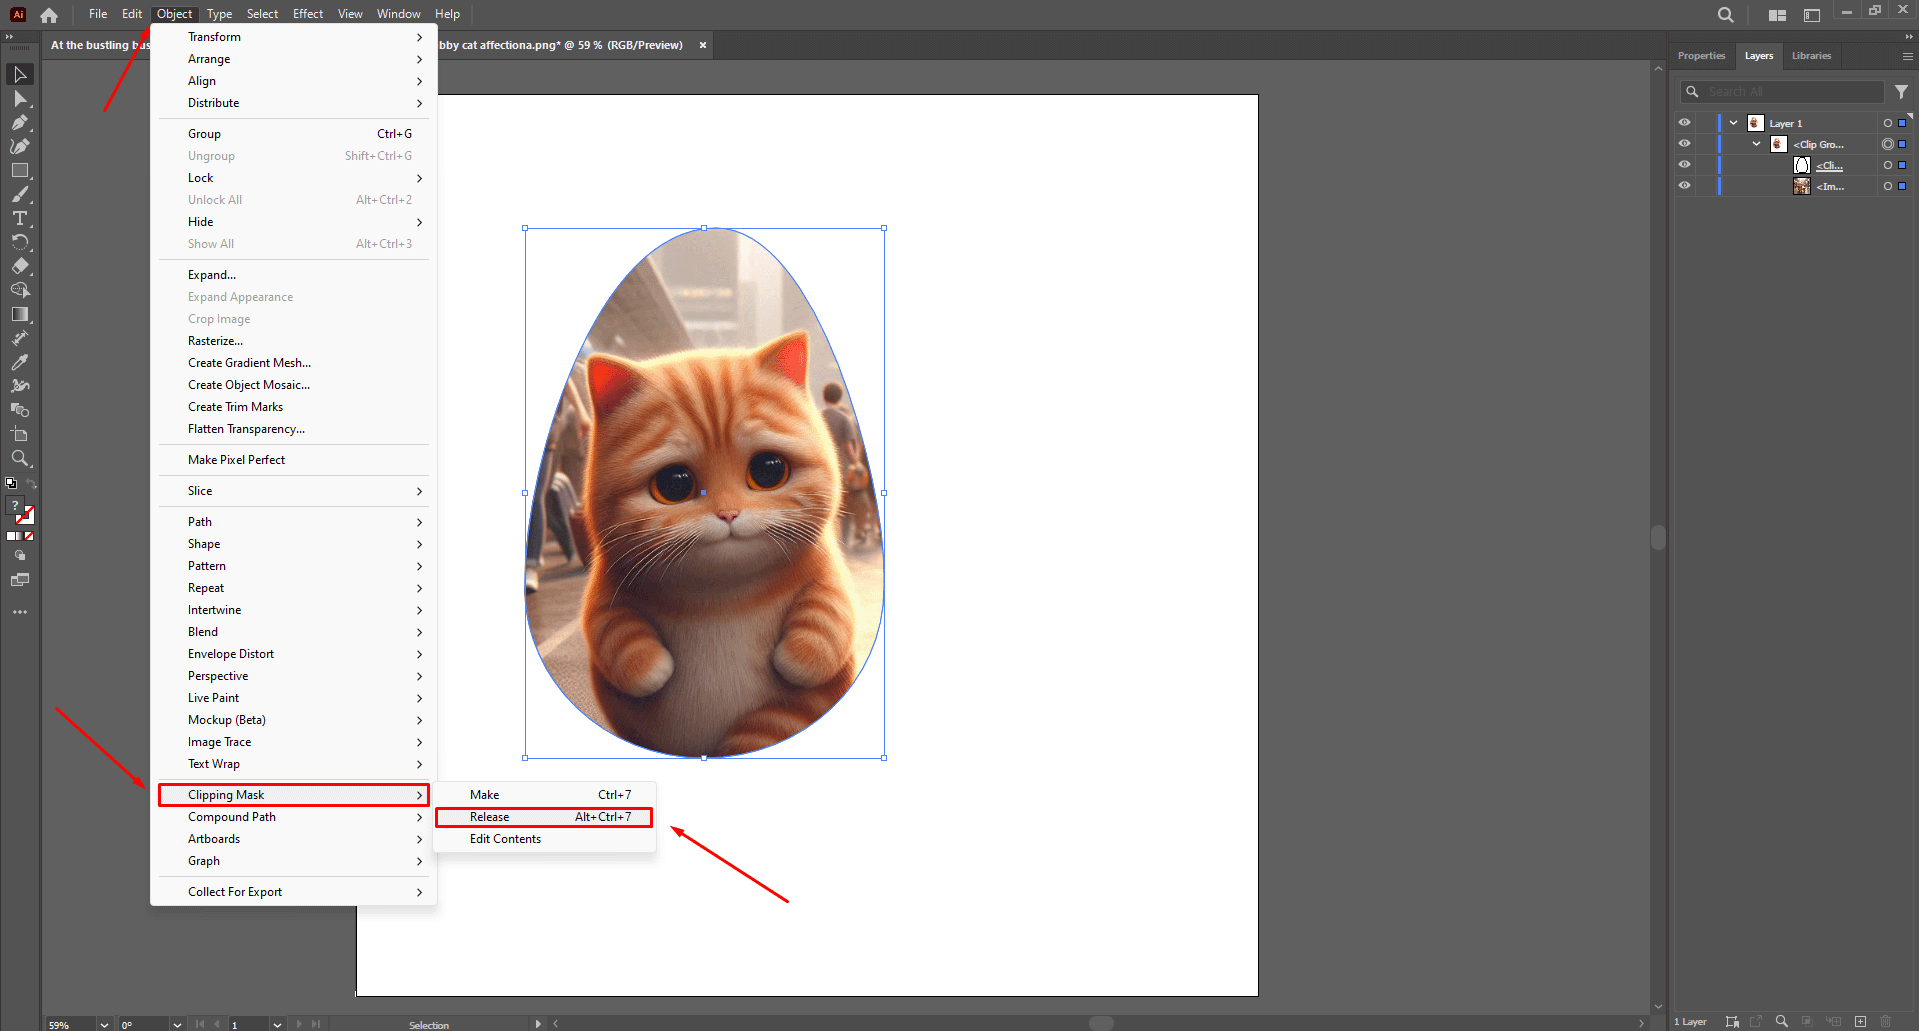1919x1031 pixels.
Task: Click Release in the Clipping Mask submenu
Action: click(x=490, y=817)
